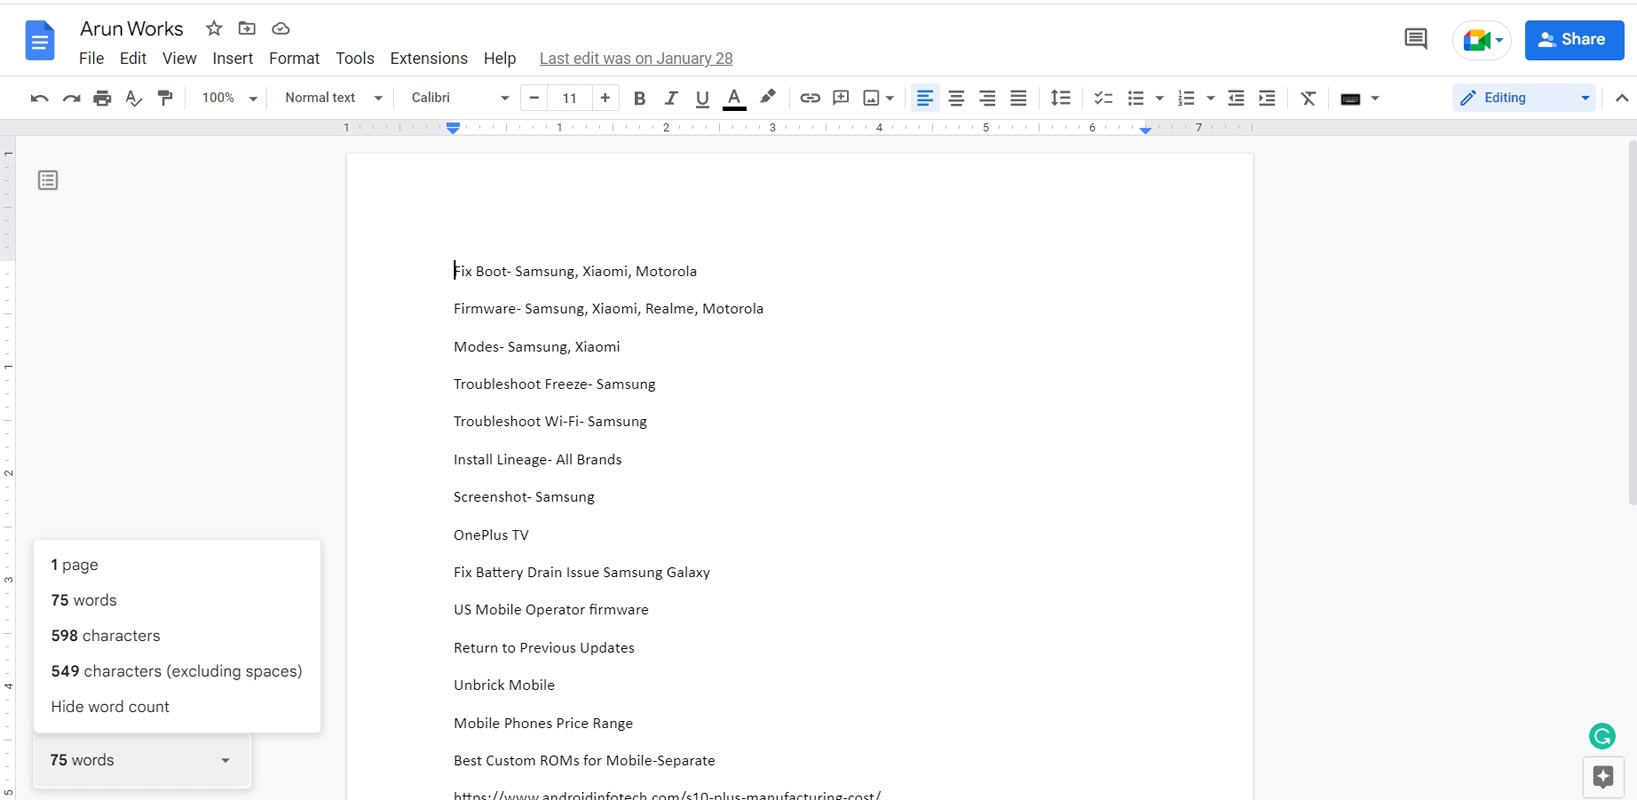Screen dimensions: 1637x800
Task: Toggle underline formatting
Action: click(x=702, y=98)
